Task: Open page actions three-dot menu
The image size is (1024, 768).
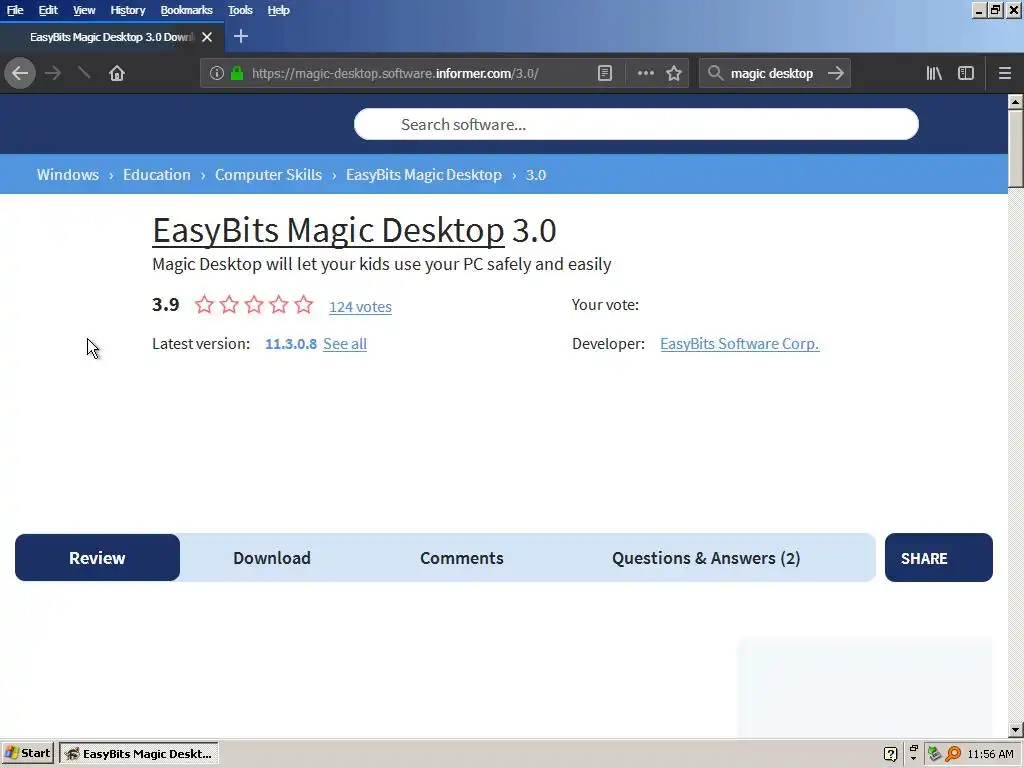Action: coord(645,73)
